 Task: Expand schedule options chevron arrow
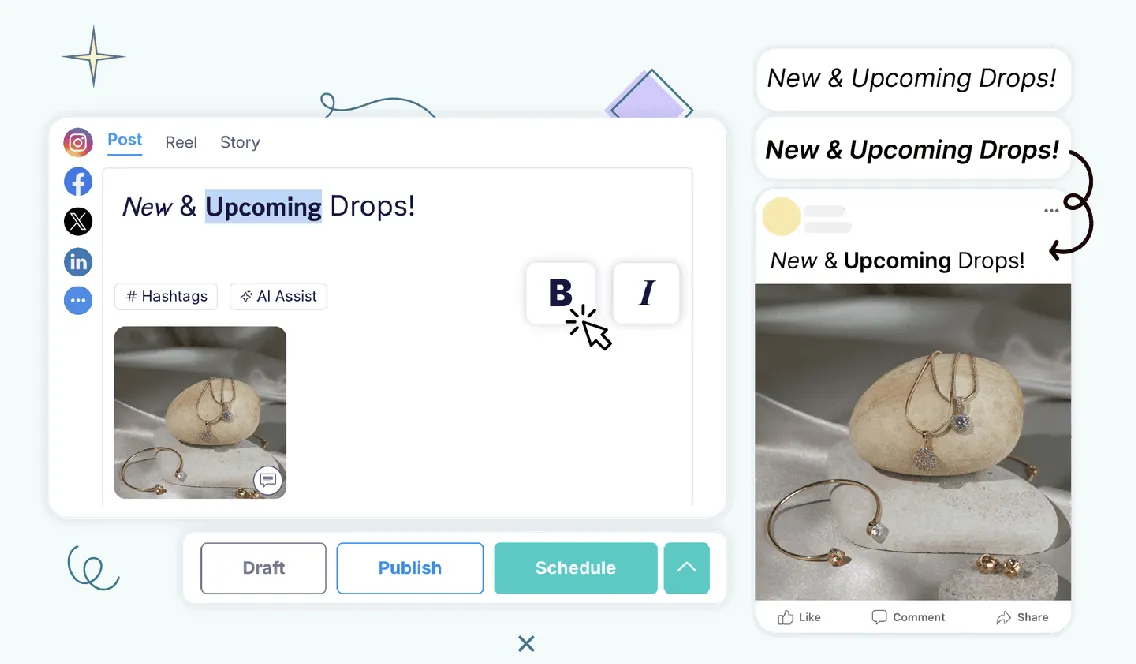coord(686,568)
